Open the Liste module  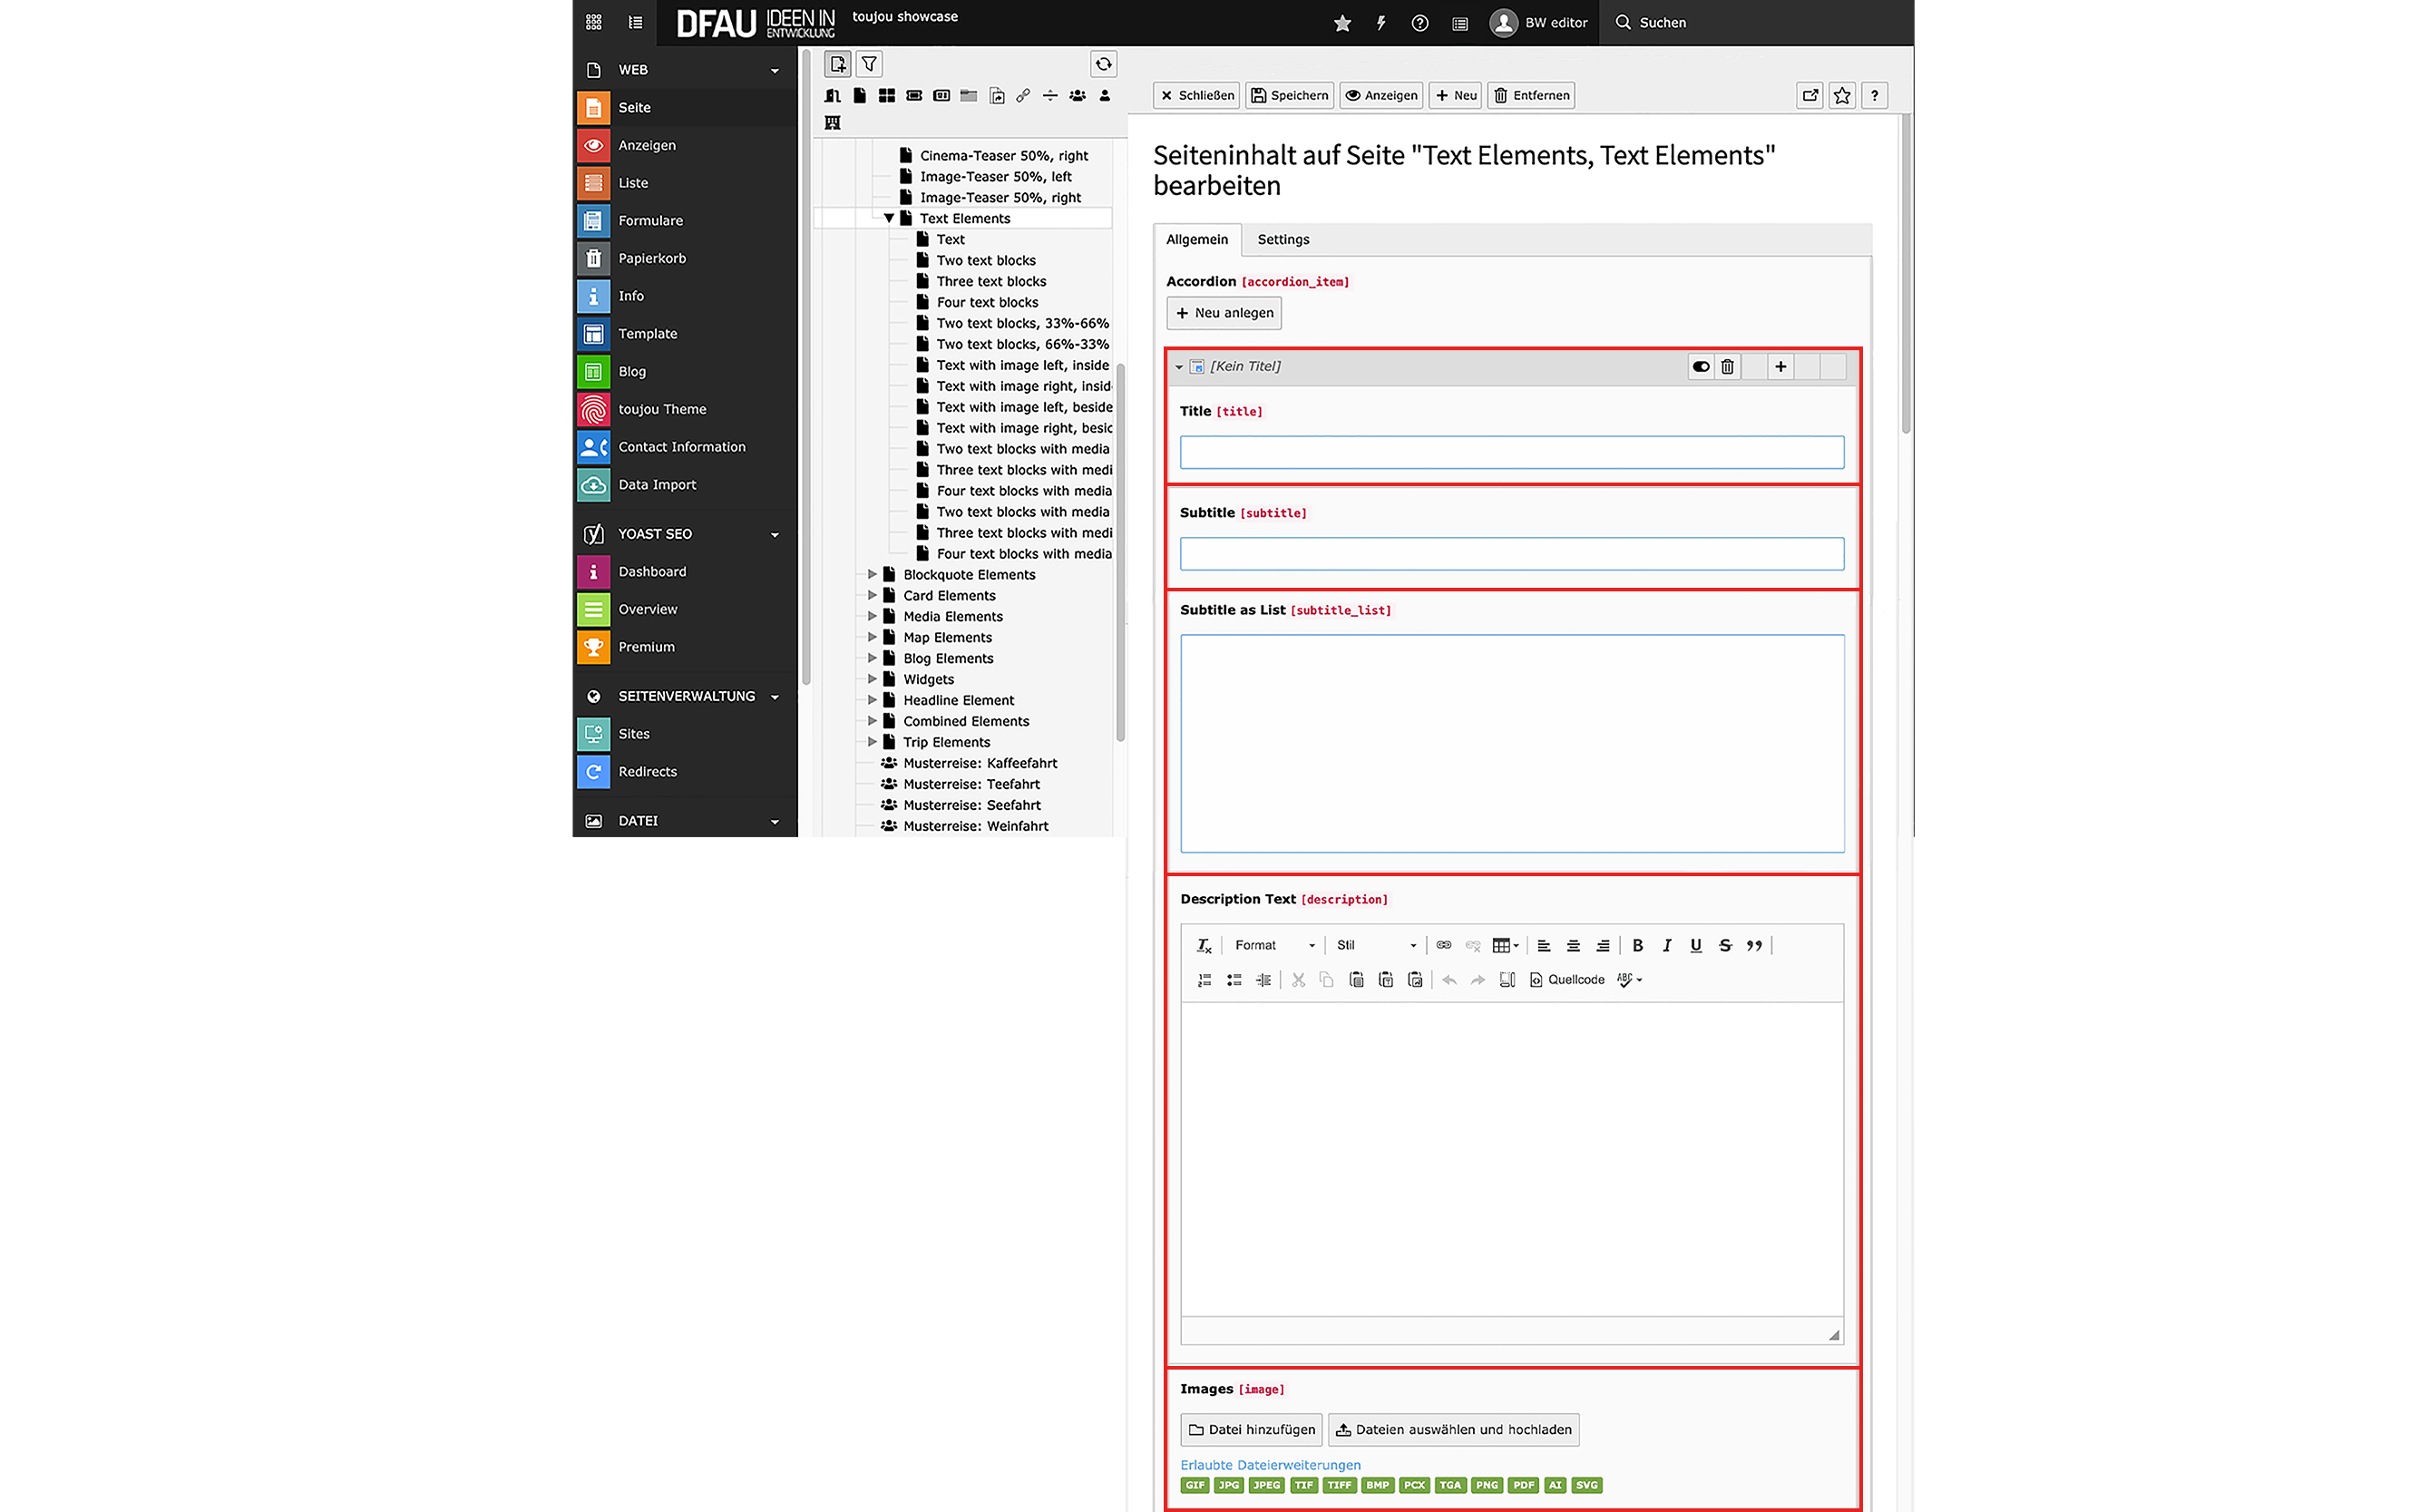tap(685, 183)
